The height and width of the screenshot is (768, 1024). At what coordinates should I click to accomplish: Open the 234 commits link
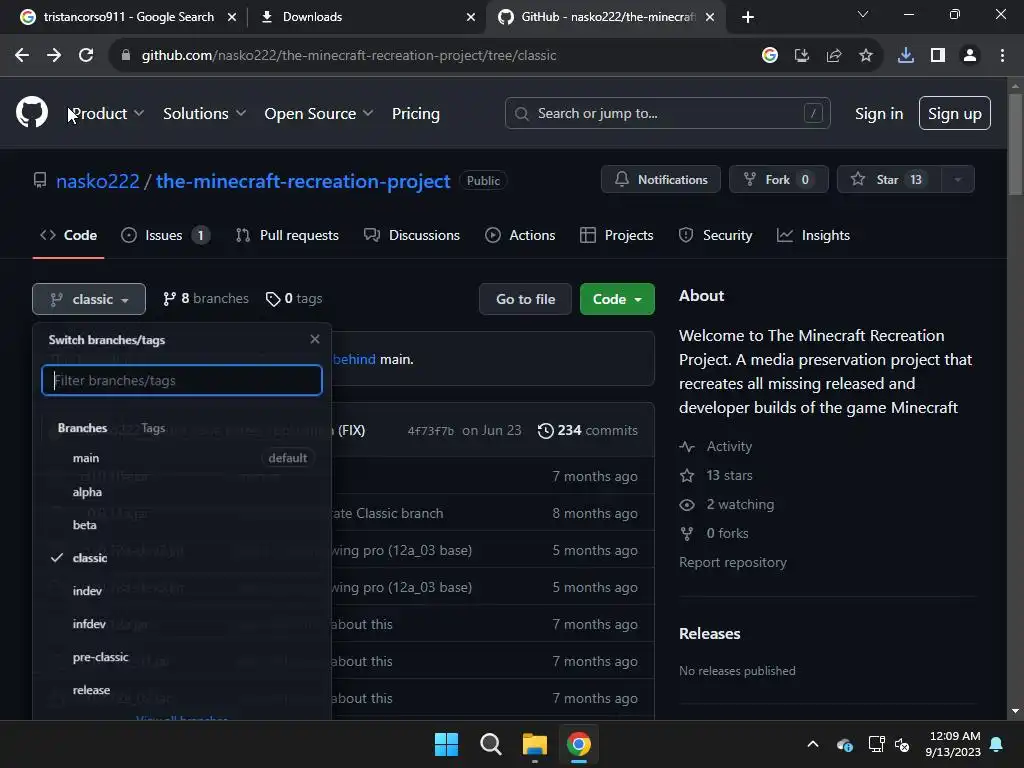[x=588, y=430]
